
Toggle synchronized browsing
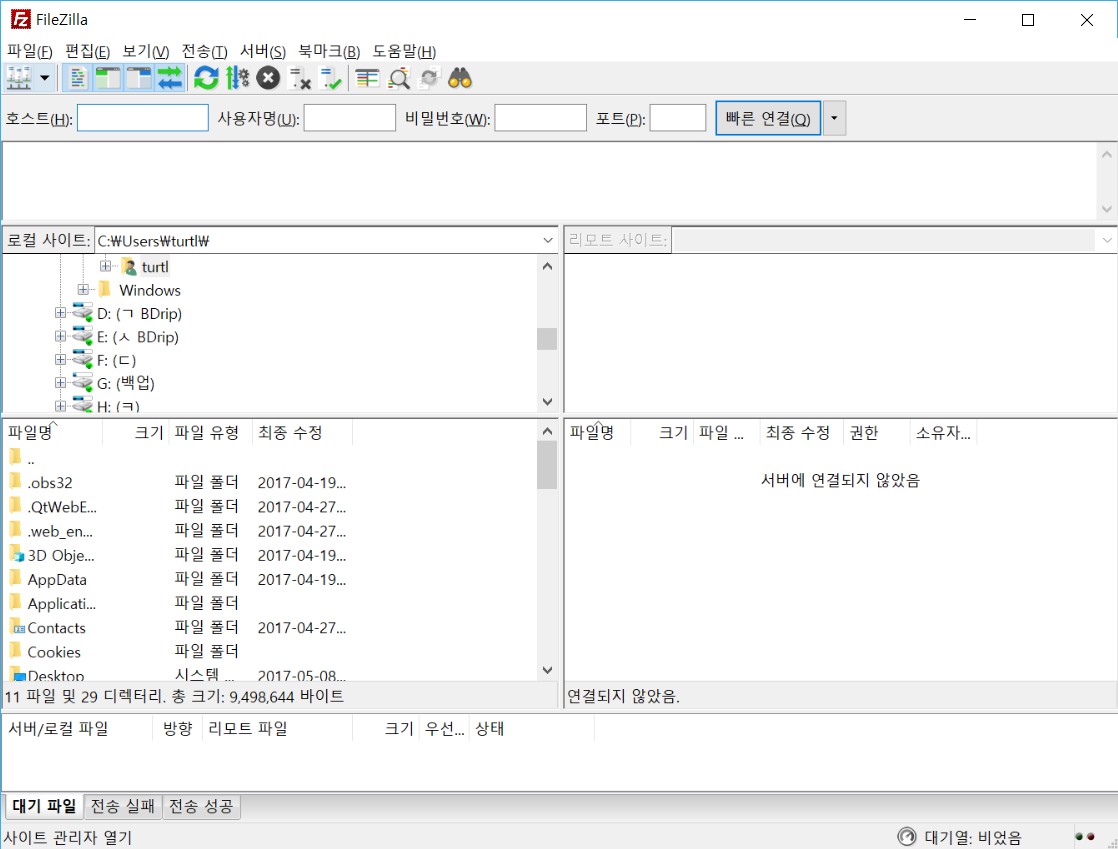[429, 78]
